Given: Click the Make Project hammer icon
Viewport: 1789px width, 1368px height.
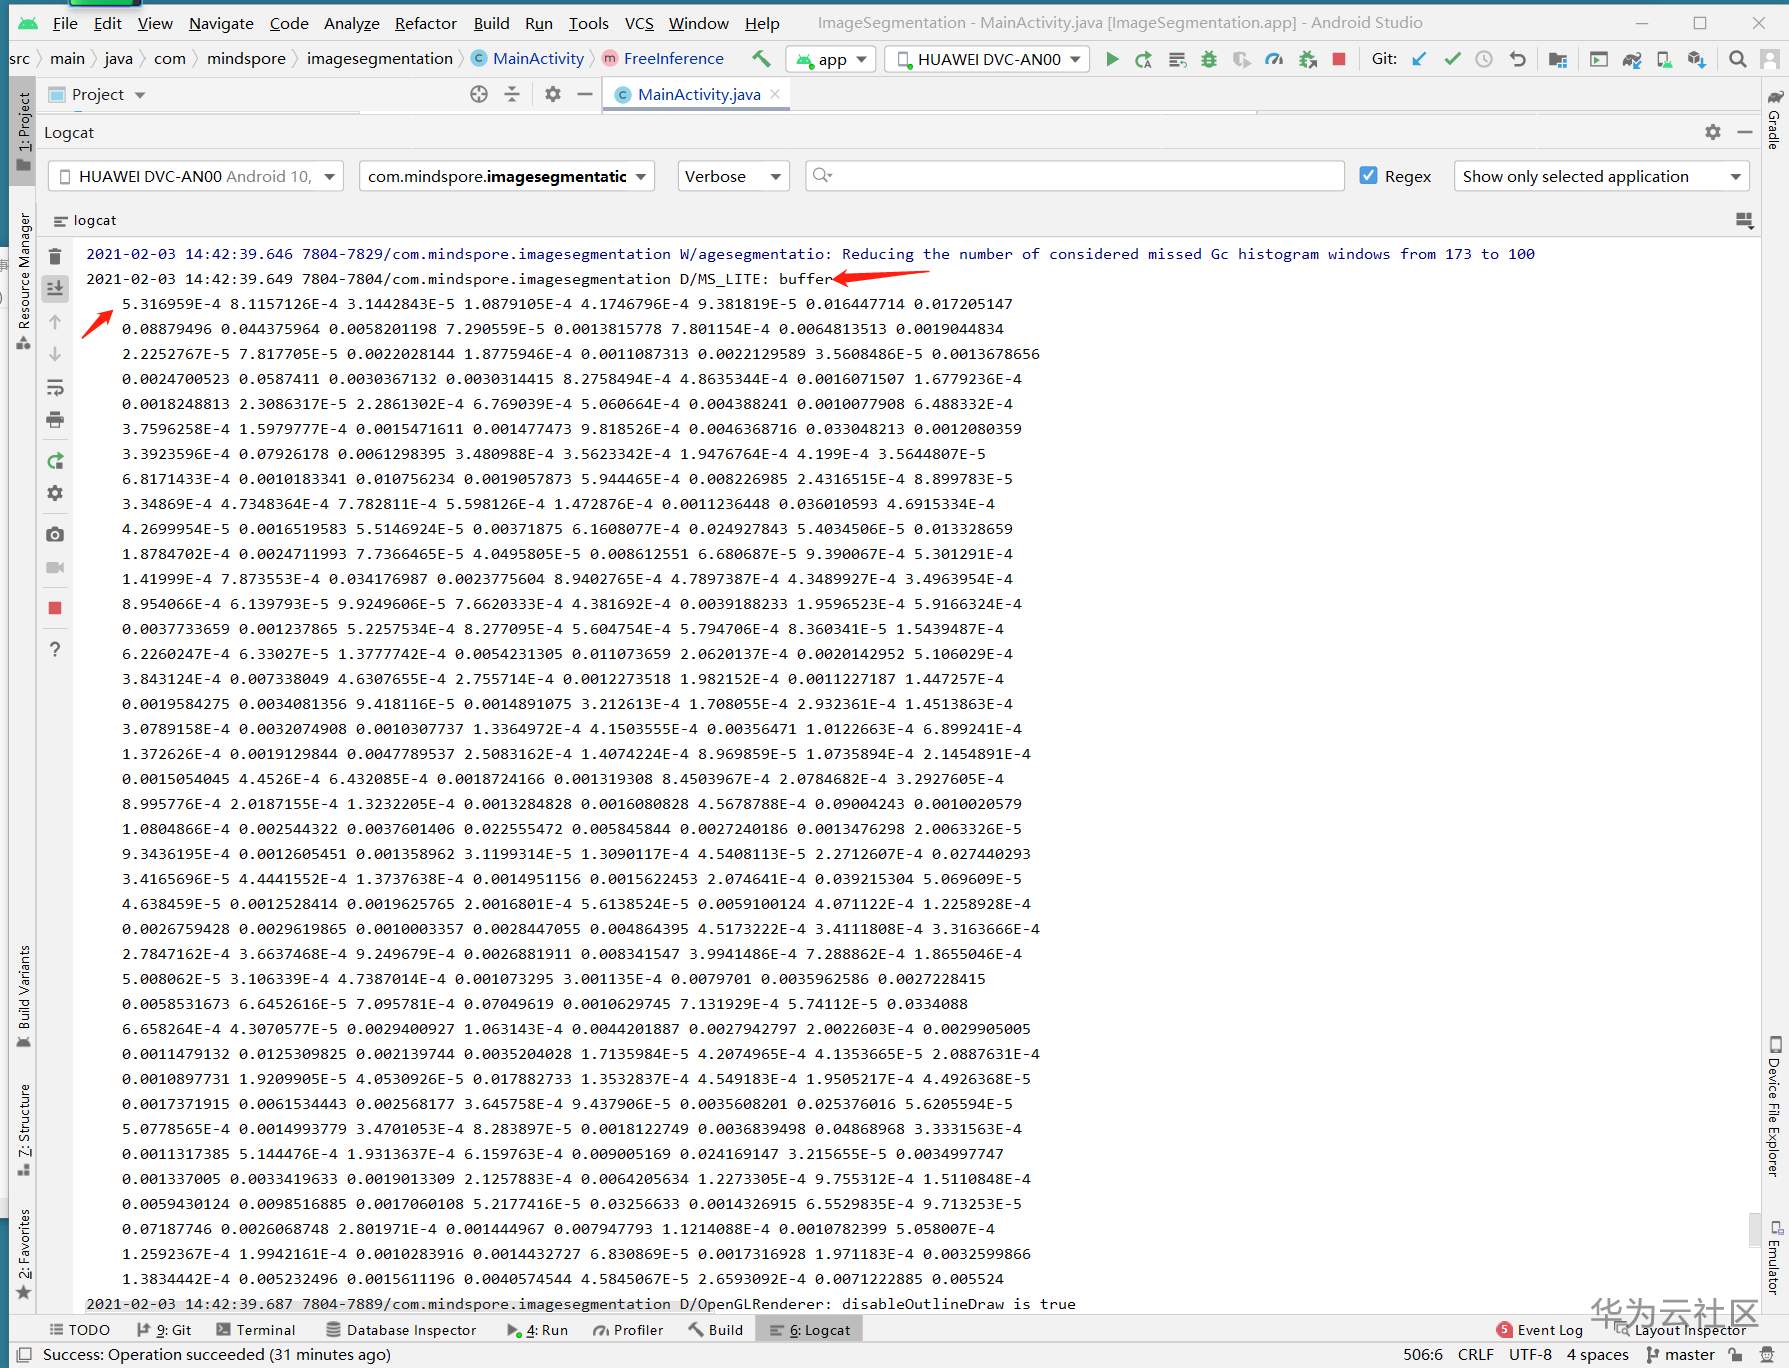Looking at the screenshot, I should point(761,59).
